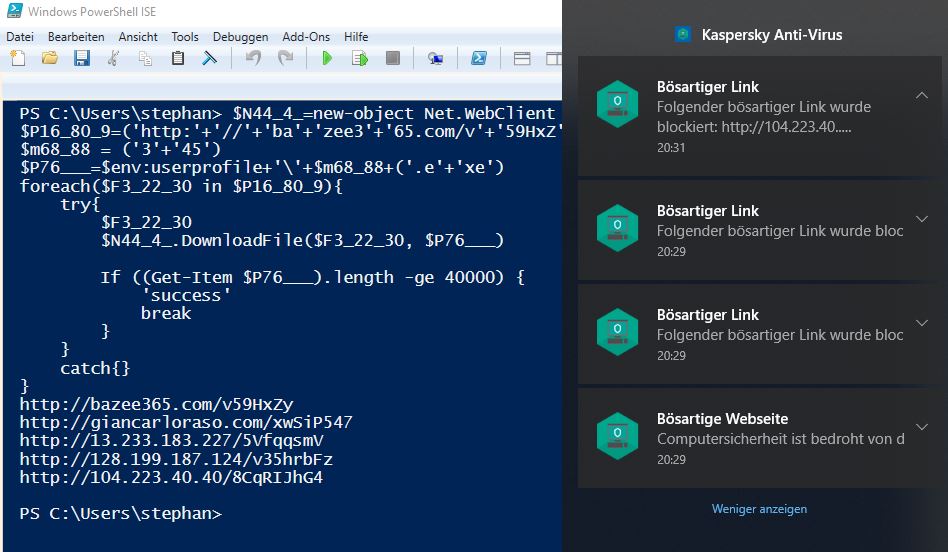Click the shield icon of Bösartige Webseite notification
The height and width of the screenshot is (552, 948).
tap(617, 436)
